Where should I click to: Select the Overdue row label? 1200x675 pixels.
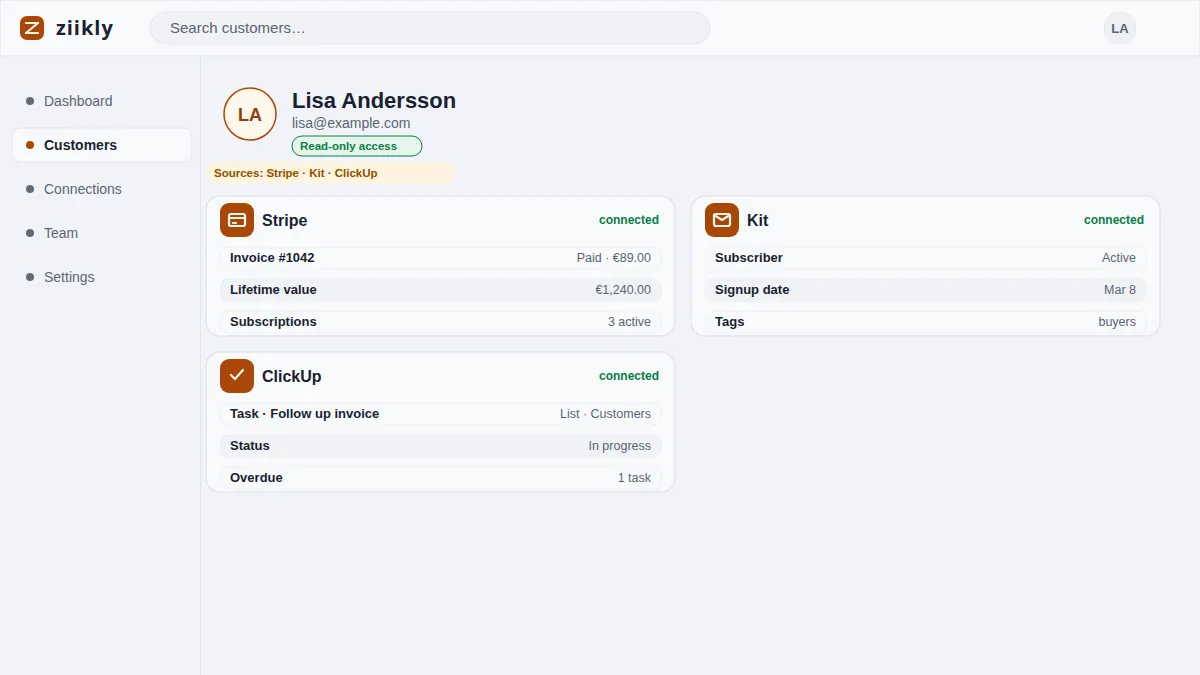pyautogui.click(x=256, y=478)
